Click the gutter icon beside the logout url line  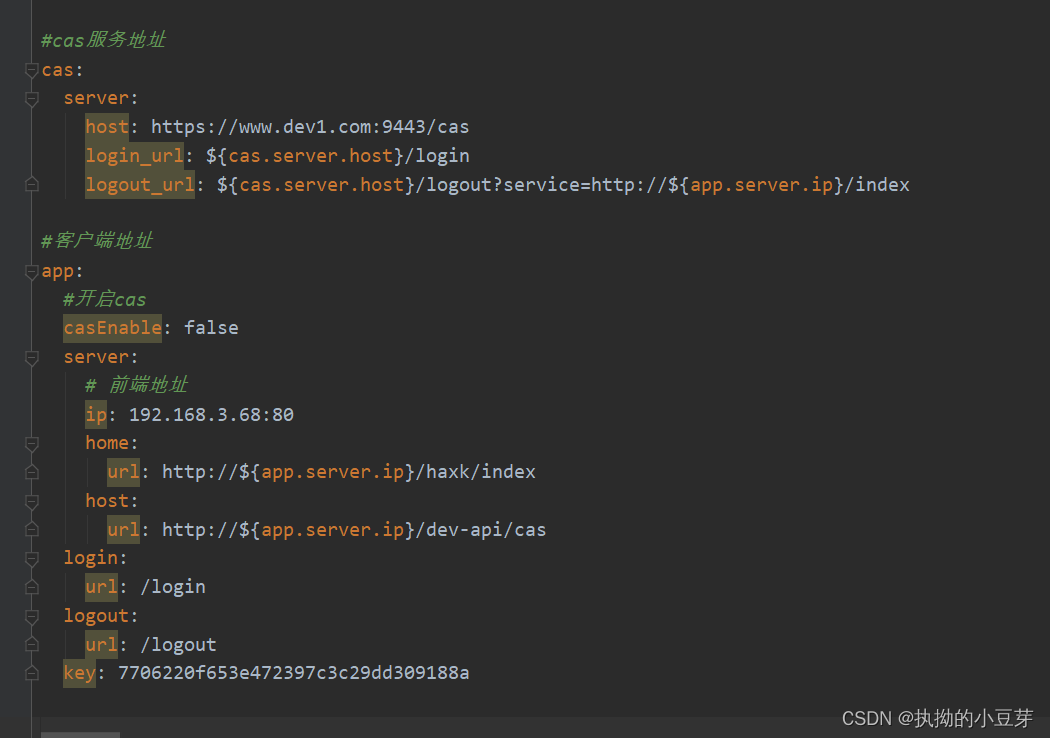pyautogui.click(x=31, y=644)
